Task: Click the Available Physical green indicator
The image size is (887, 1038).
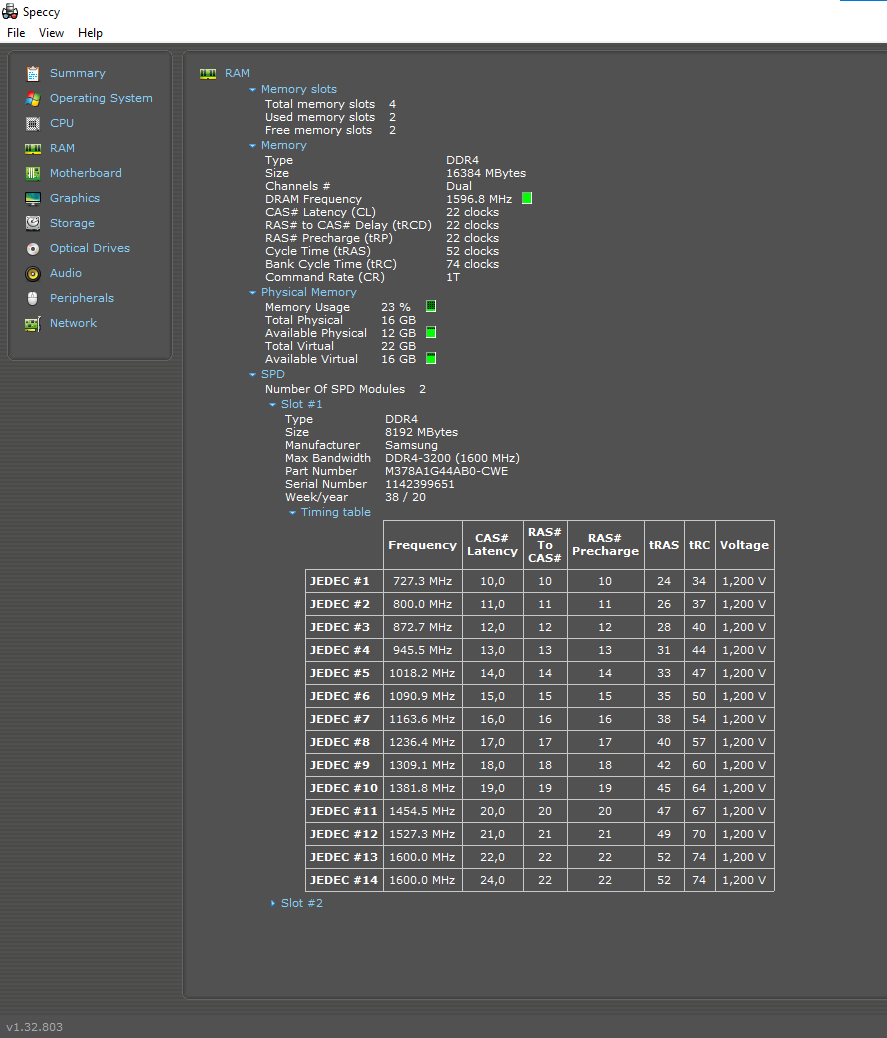Action: pos(431,332)
